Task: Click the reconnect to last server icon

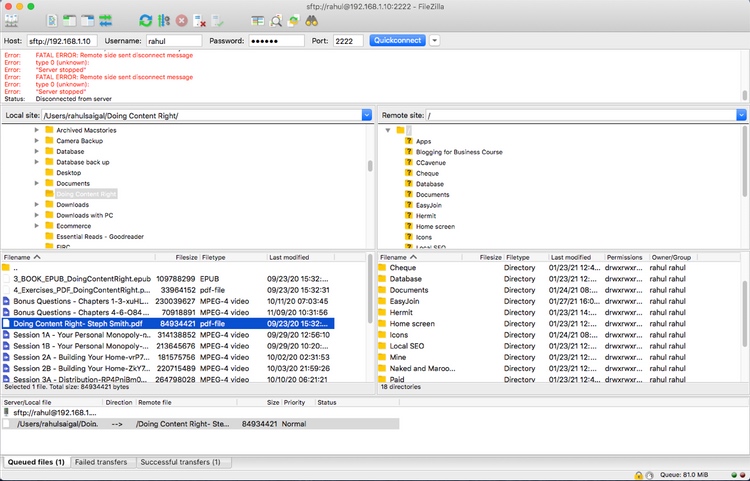Action: 217,20
